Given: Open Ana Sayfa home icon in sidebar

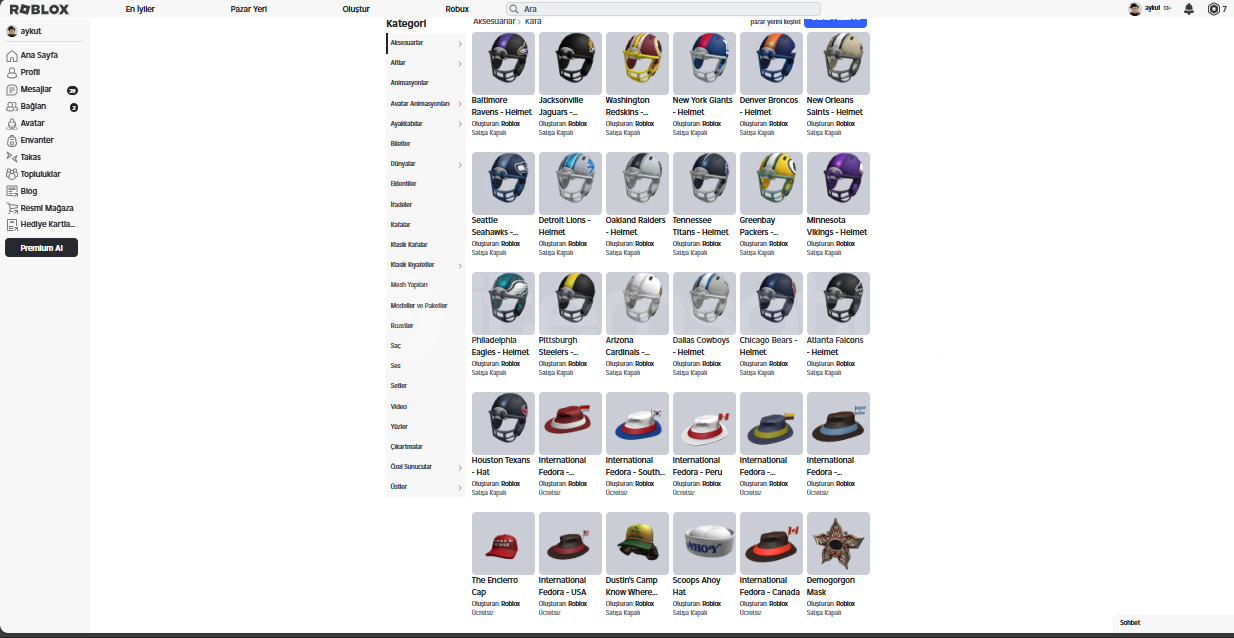Looking at the screenshot, I should click(12, 55).
